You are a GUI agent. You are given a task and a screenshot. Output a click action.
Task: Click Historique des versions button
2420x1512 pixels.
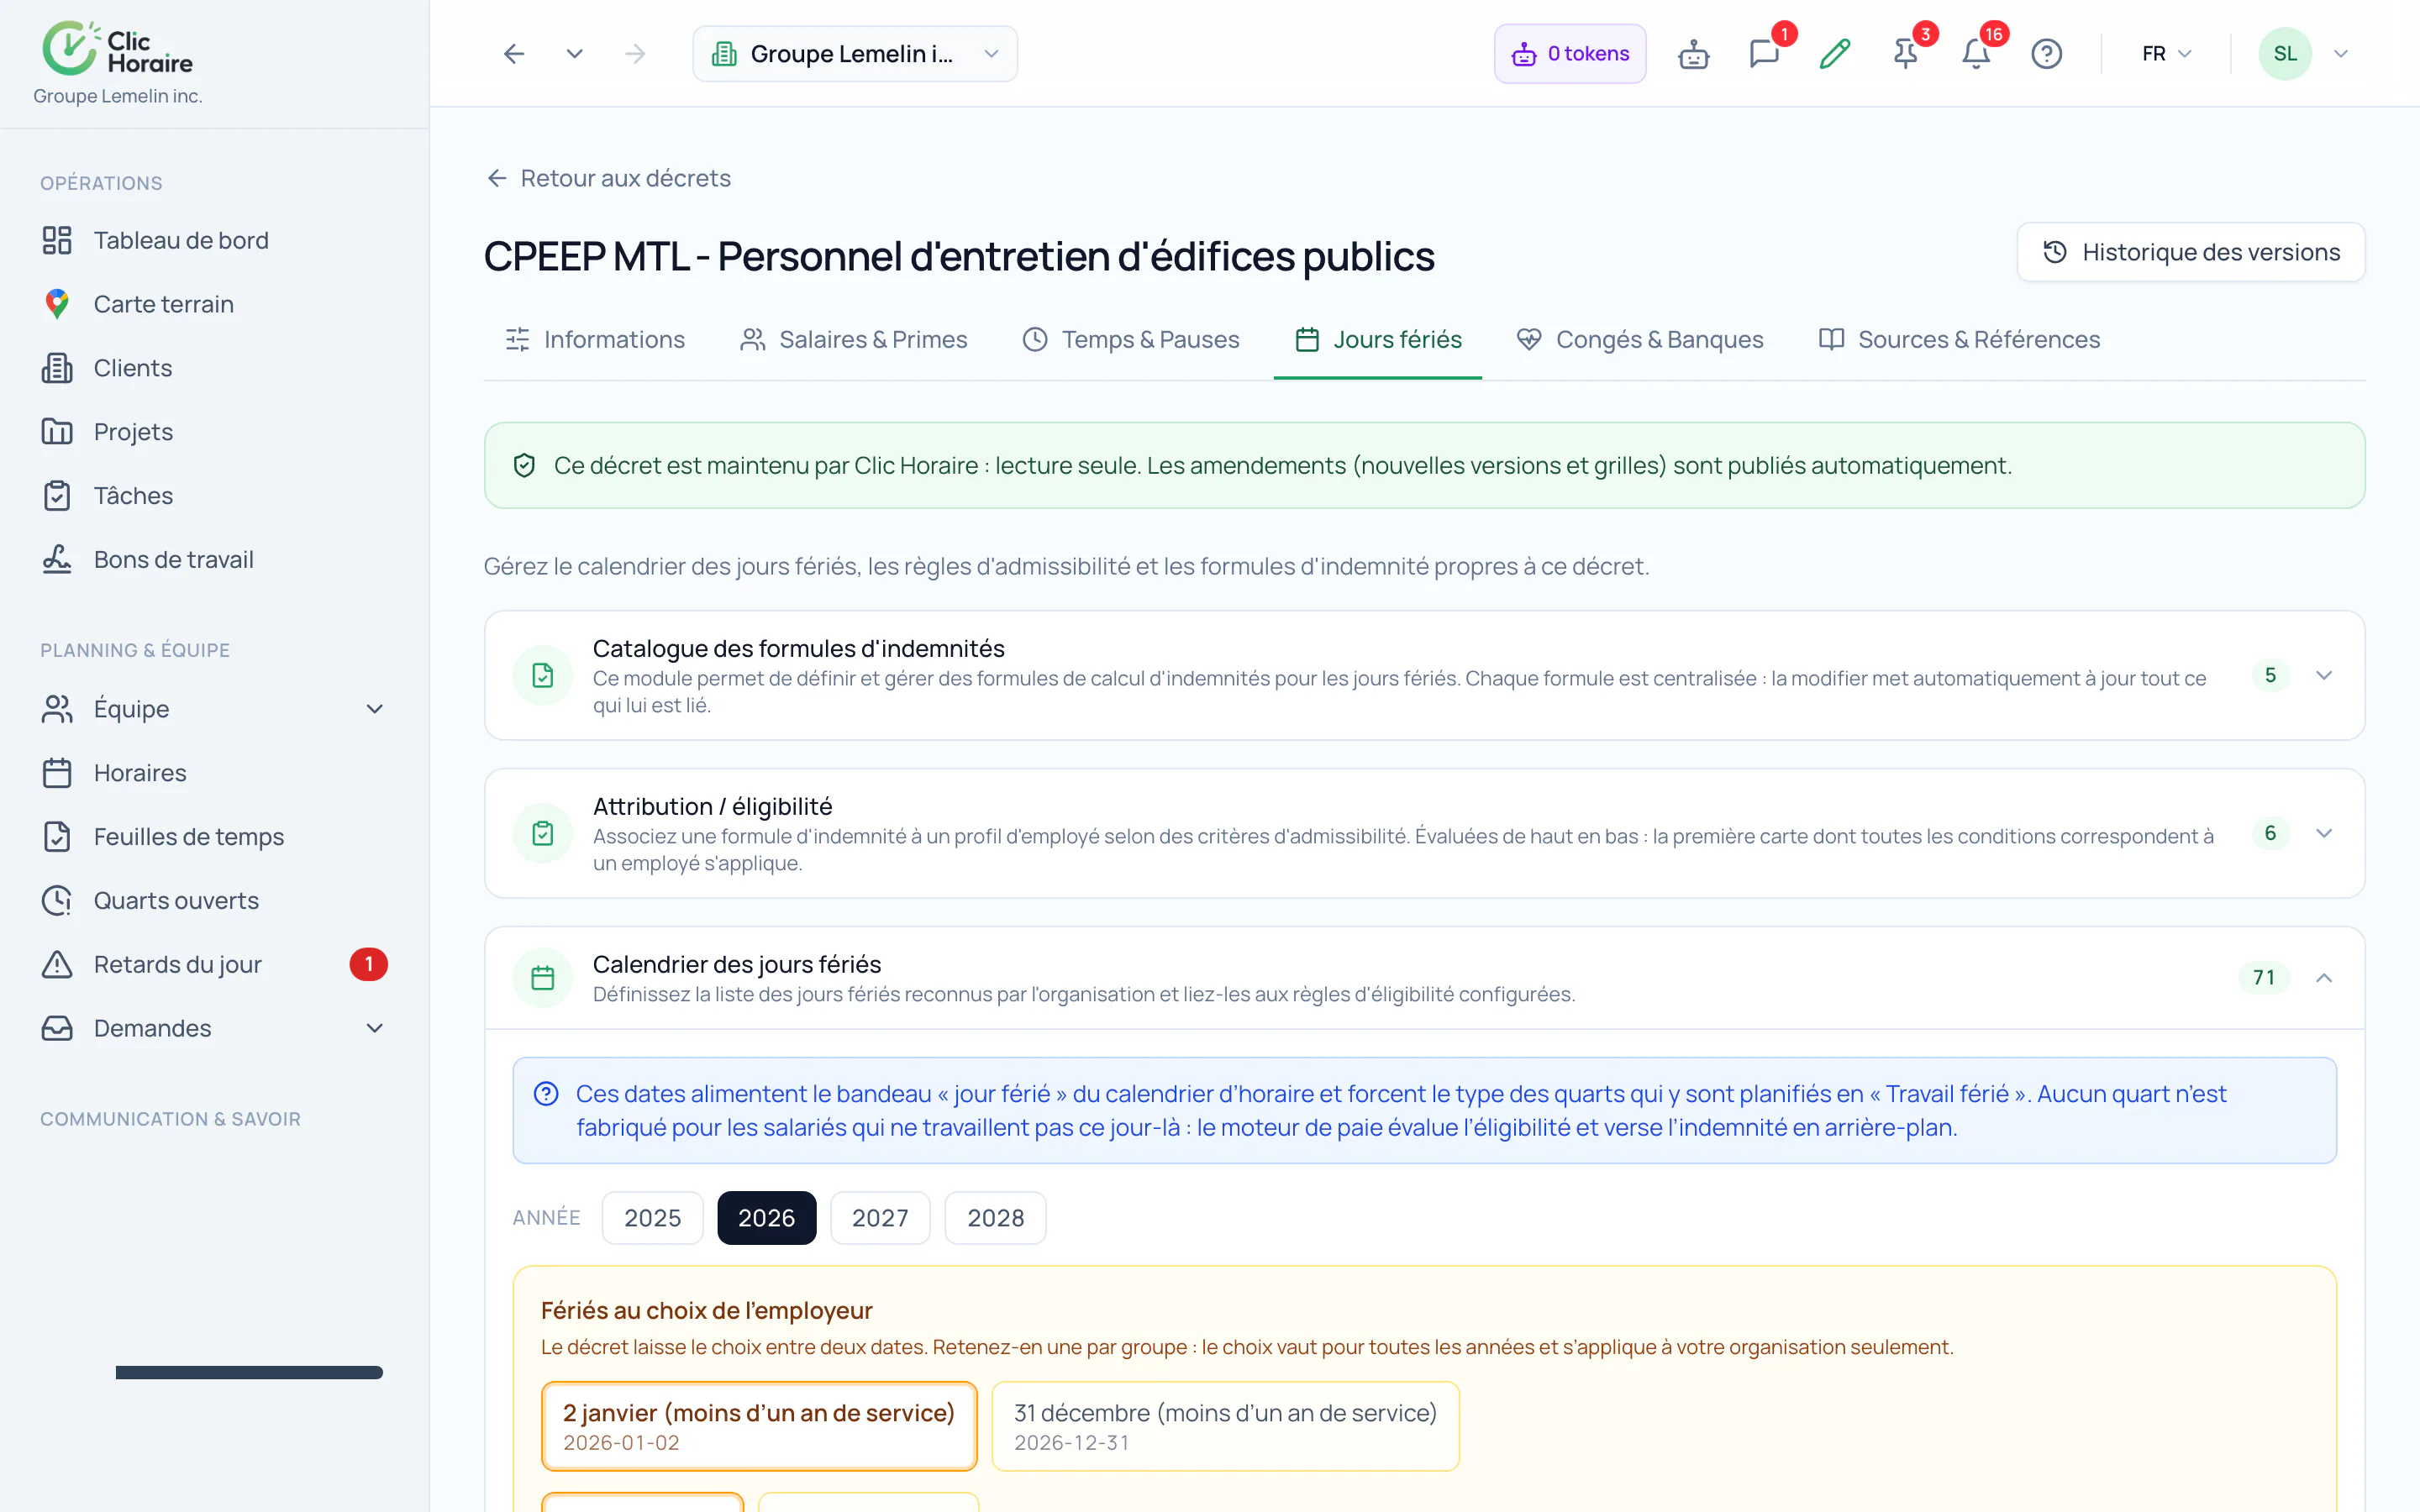[x=2190, y=252]
